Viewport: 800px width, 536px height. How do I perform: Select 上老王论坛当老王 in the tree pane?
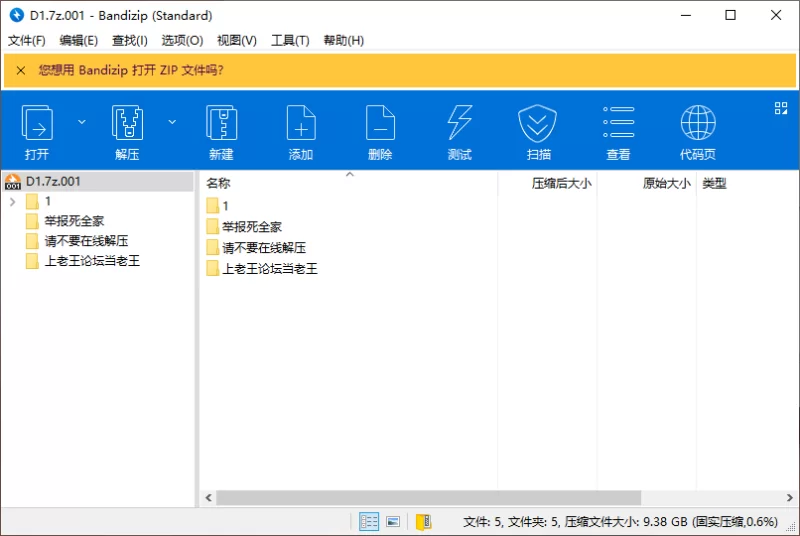(83, 261)
